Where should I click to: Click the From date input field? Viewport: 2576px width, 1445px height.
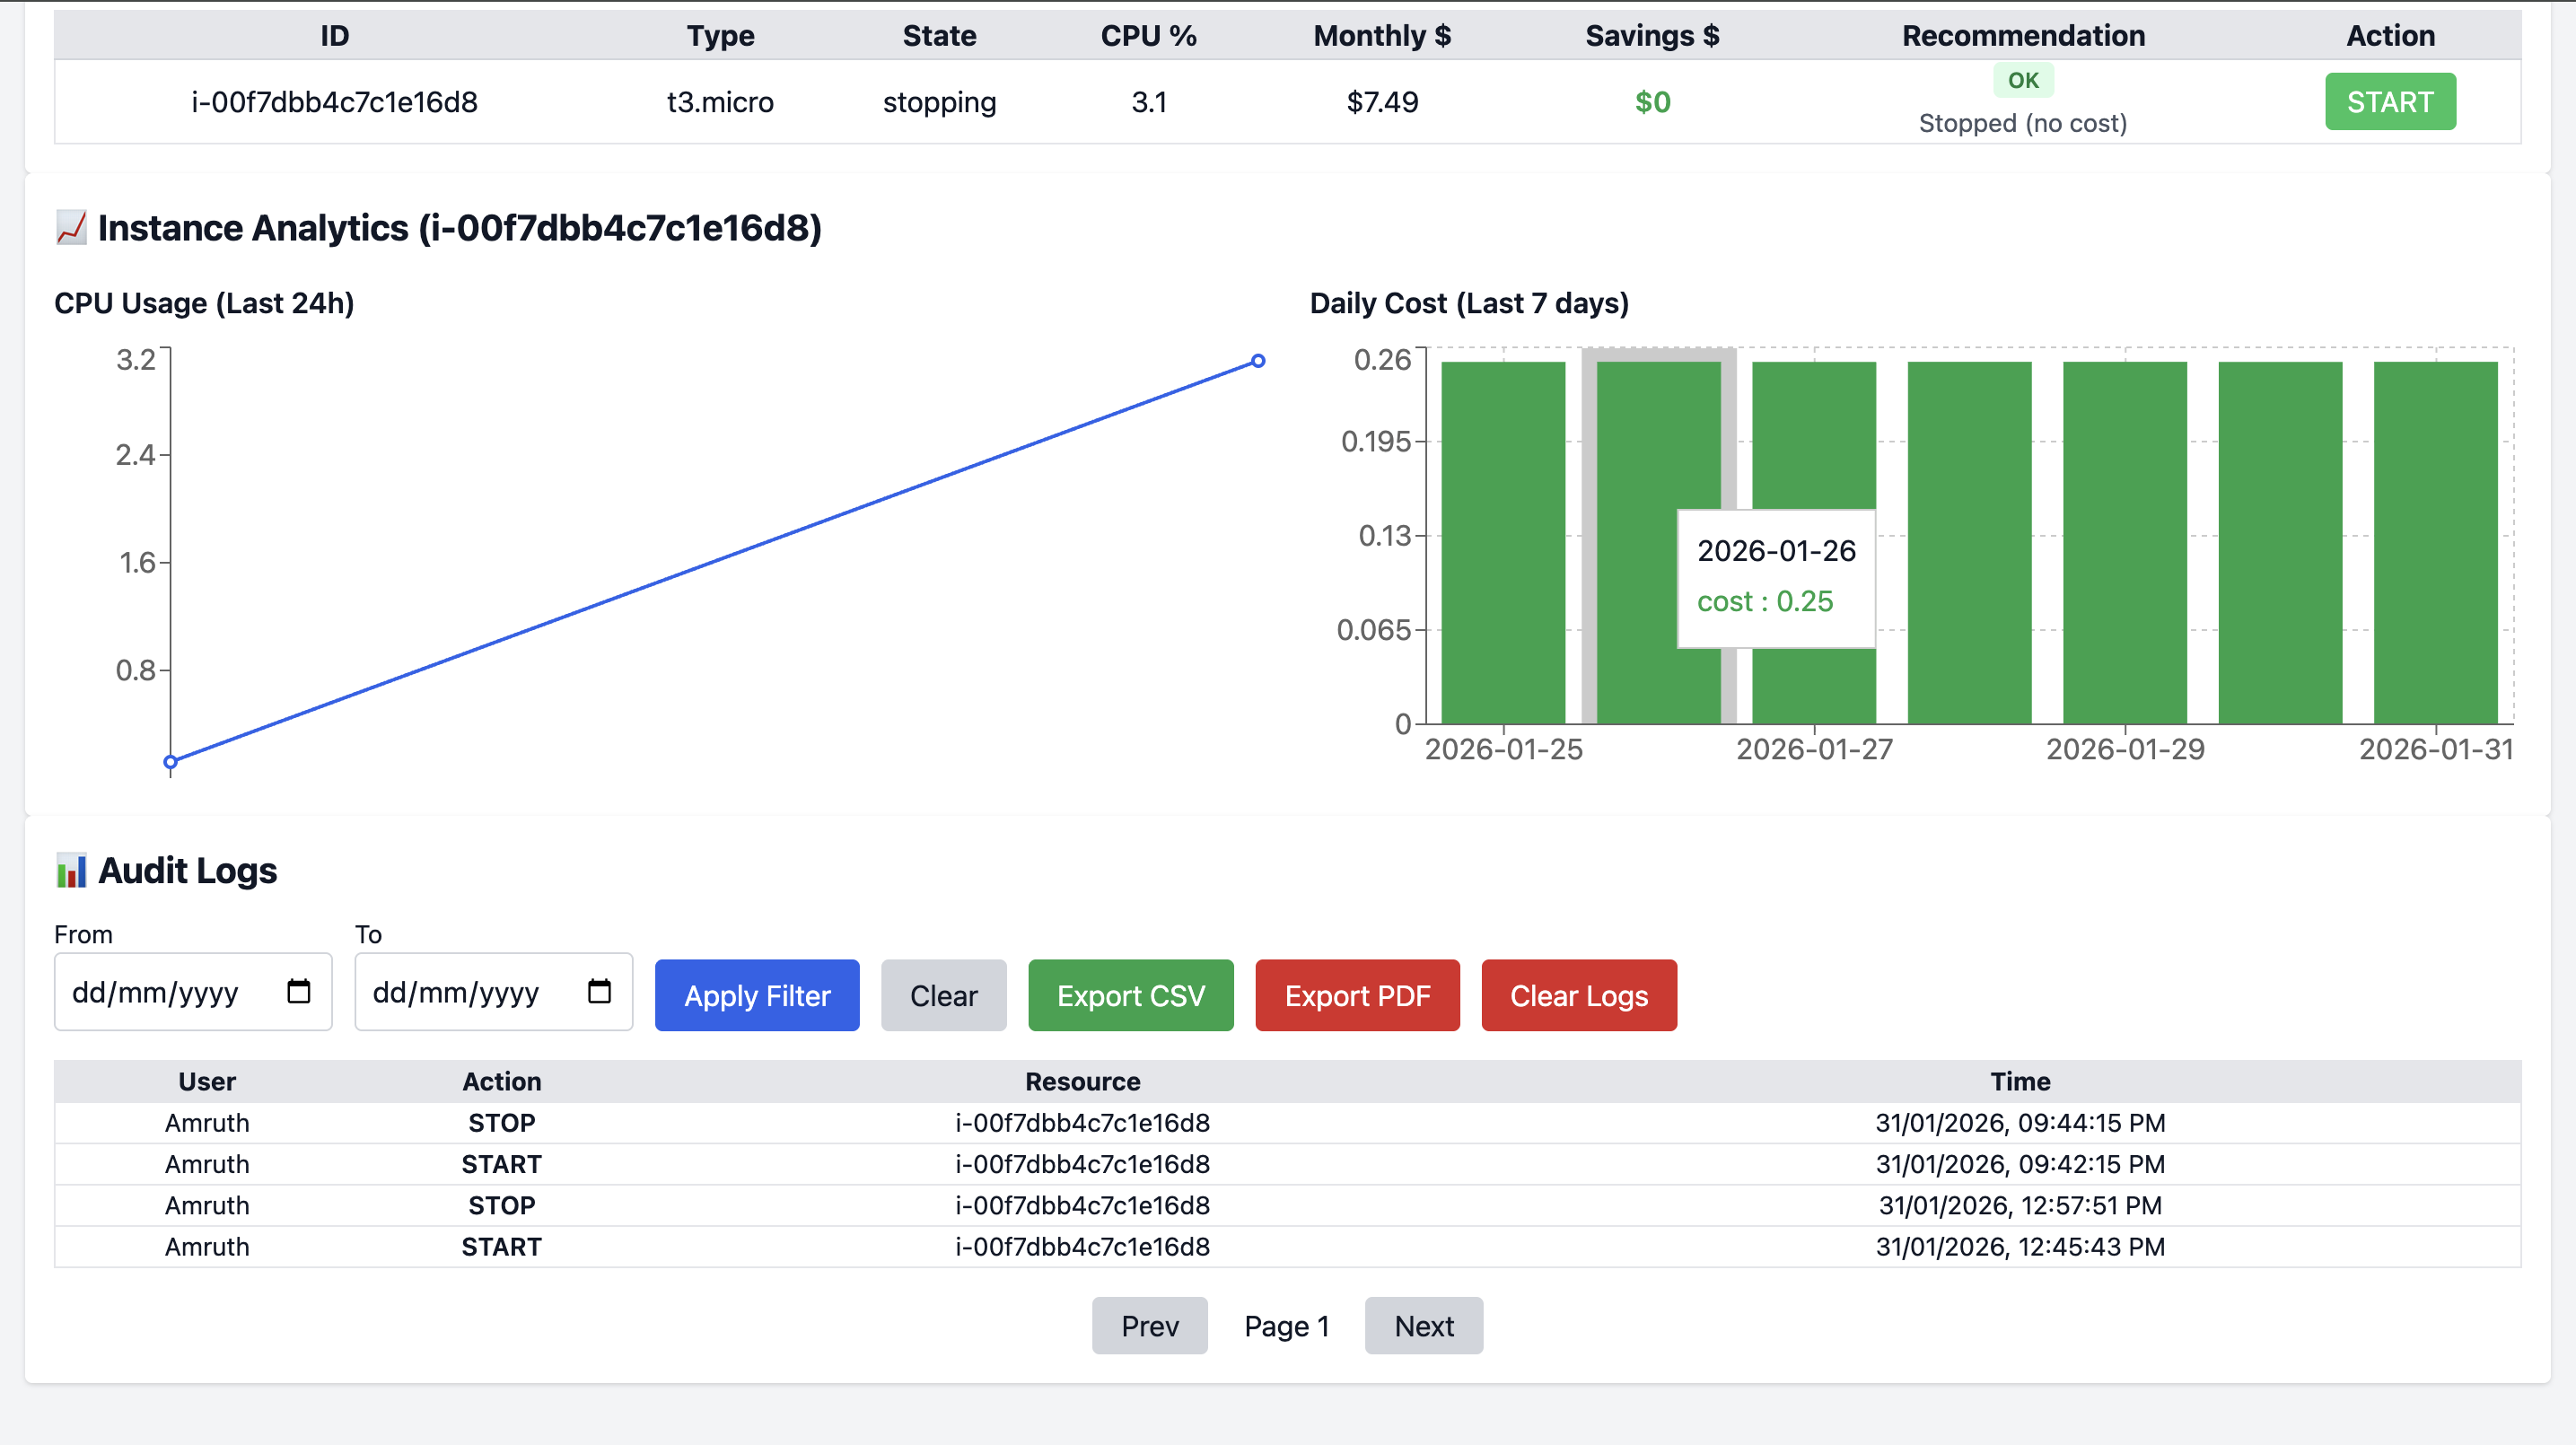(x=160, y=992)
